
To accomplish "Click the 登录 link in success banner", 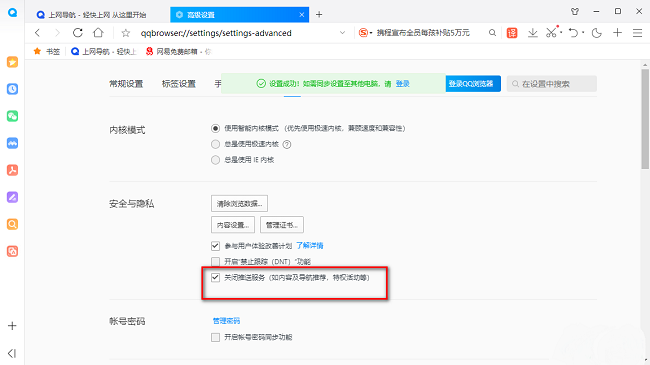I will (403, 84).
